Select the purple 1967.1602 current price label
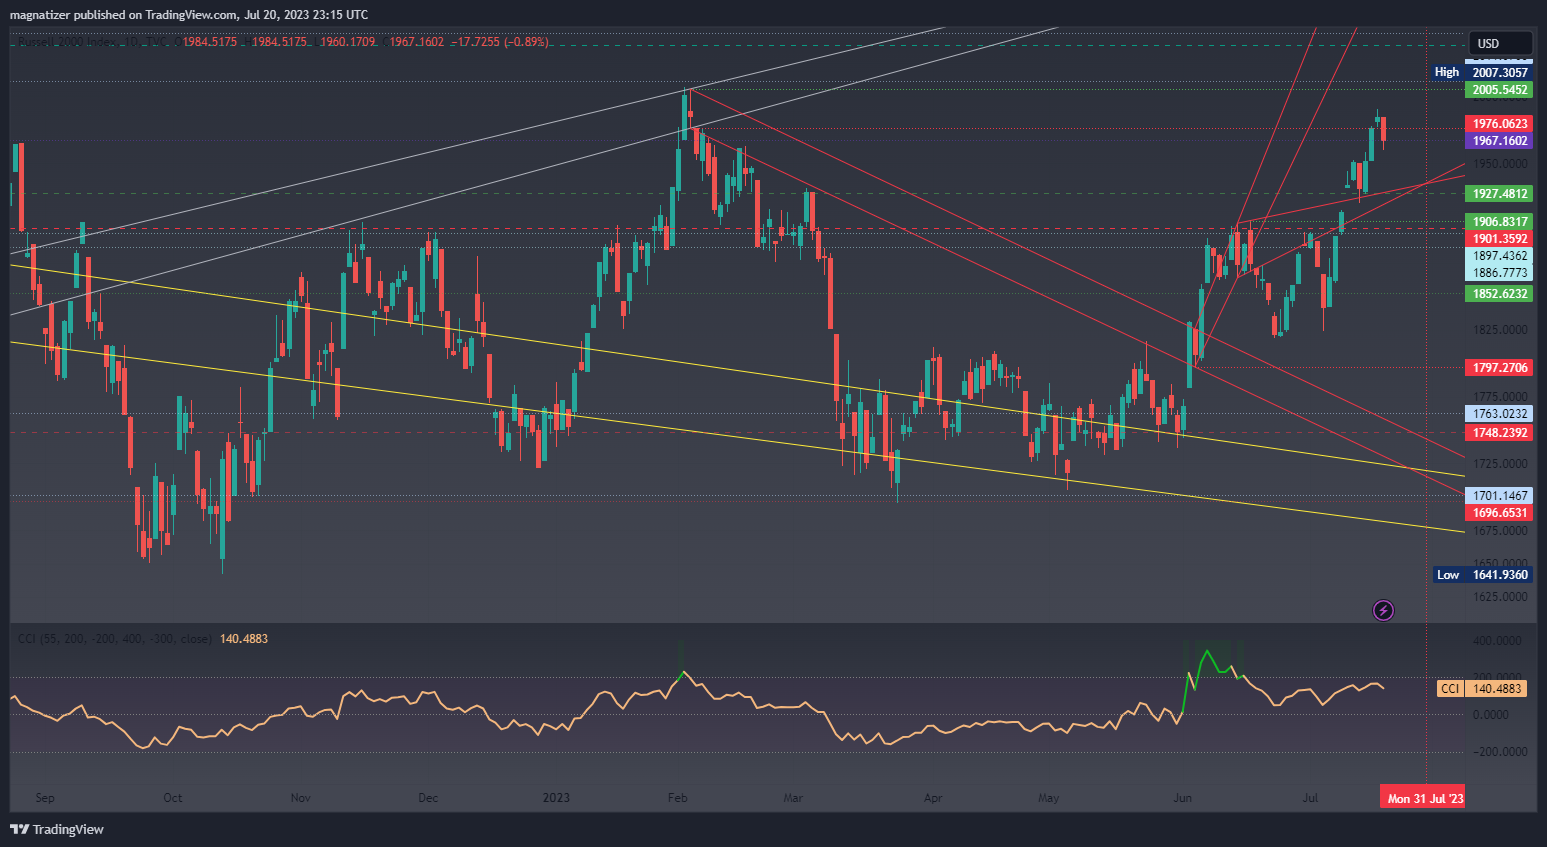1547x847 pixels. pos(1499,141)
